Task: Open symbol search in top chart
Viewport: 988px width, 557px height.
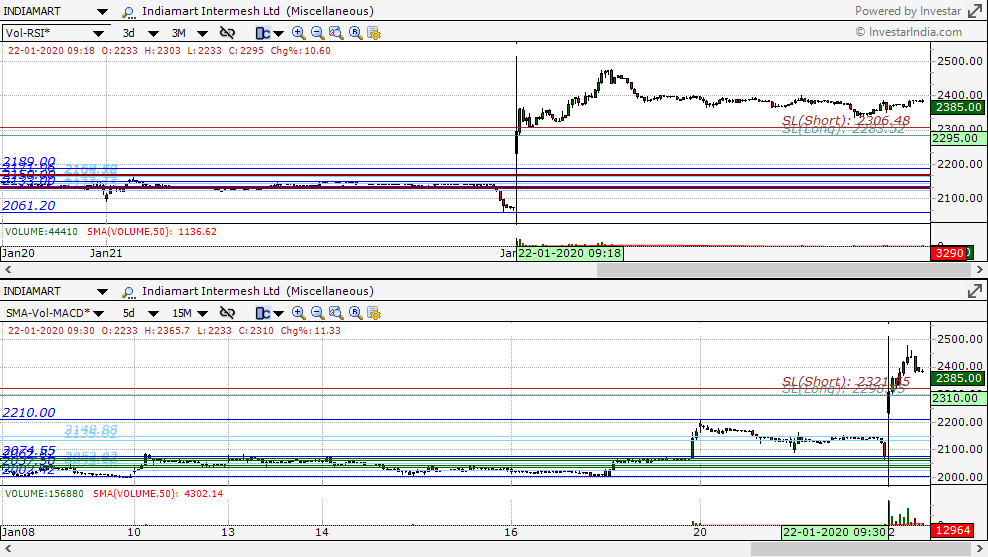Action: tap(129, 12)
